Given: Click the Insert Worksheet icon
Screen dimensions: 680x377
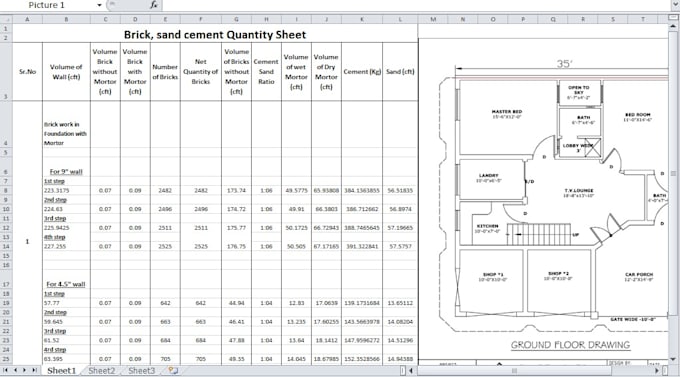Looking at the screenshot, I should coord(173,370).
